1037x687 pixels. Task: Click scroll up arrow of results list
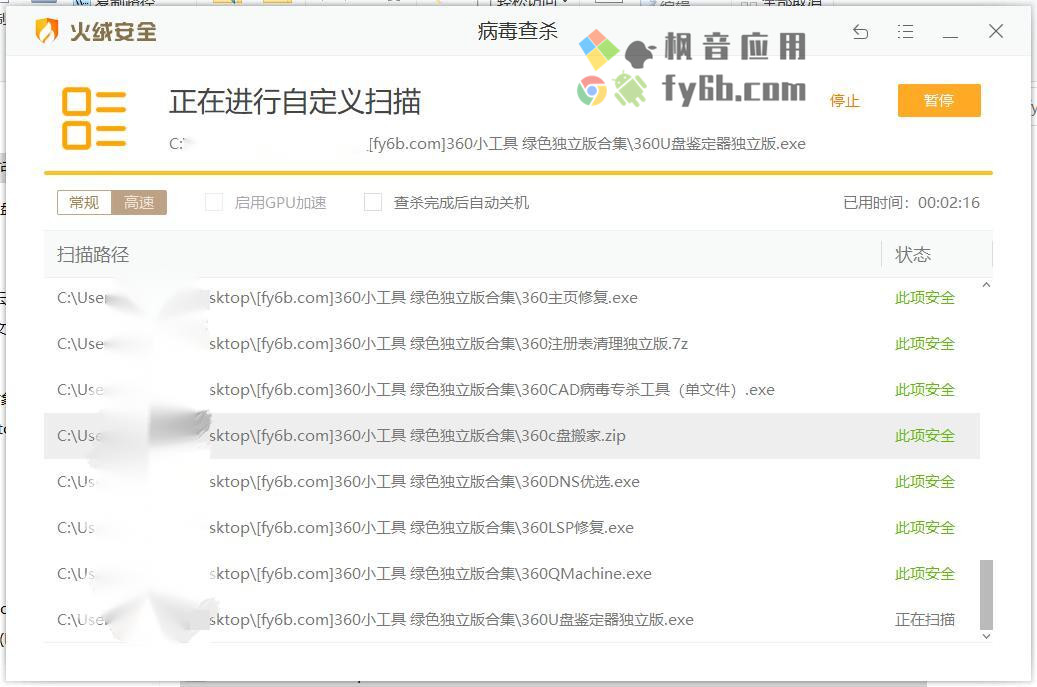pyautogui.click(x=986, y=285)
